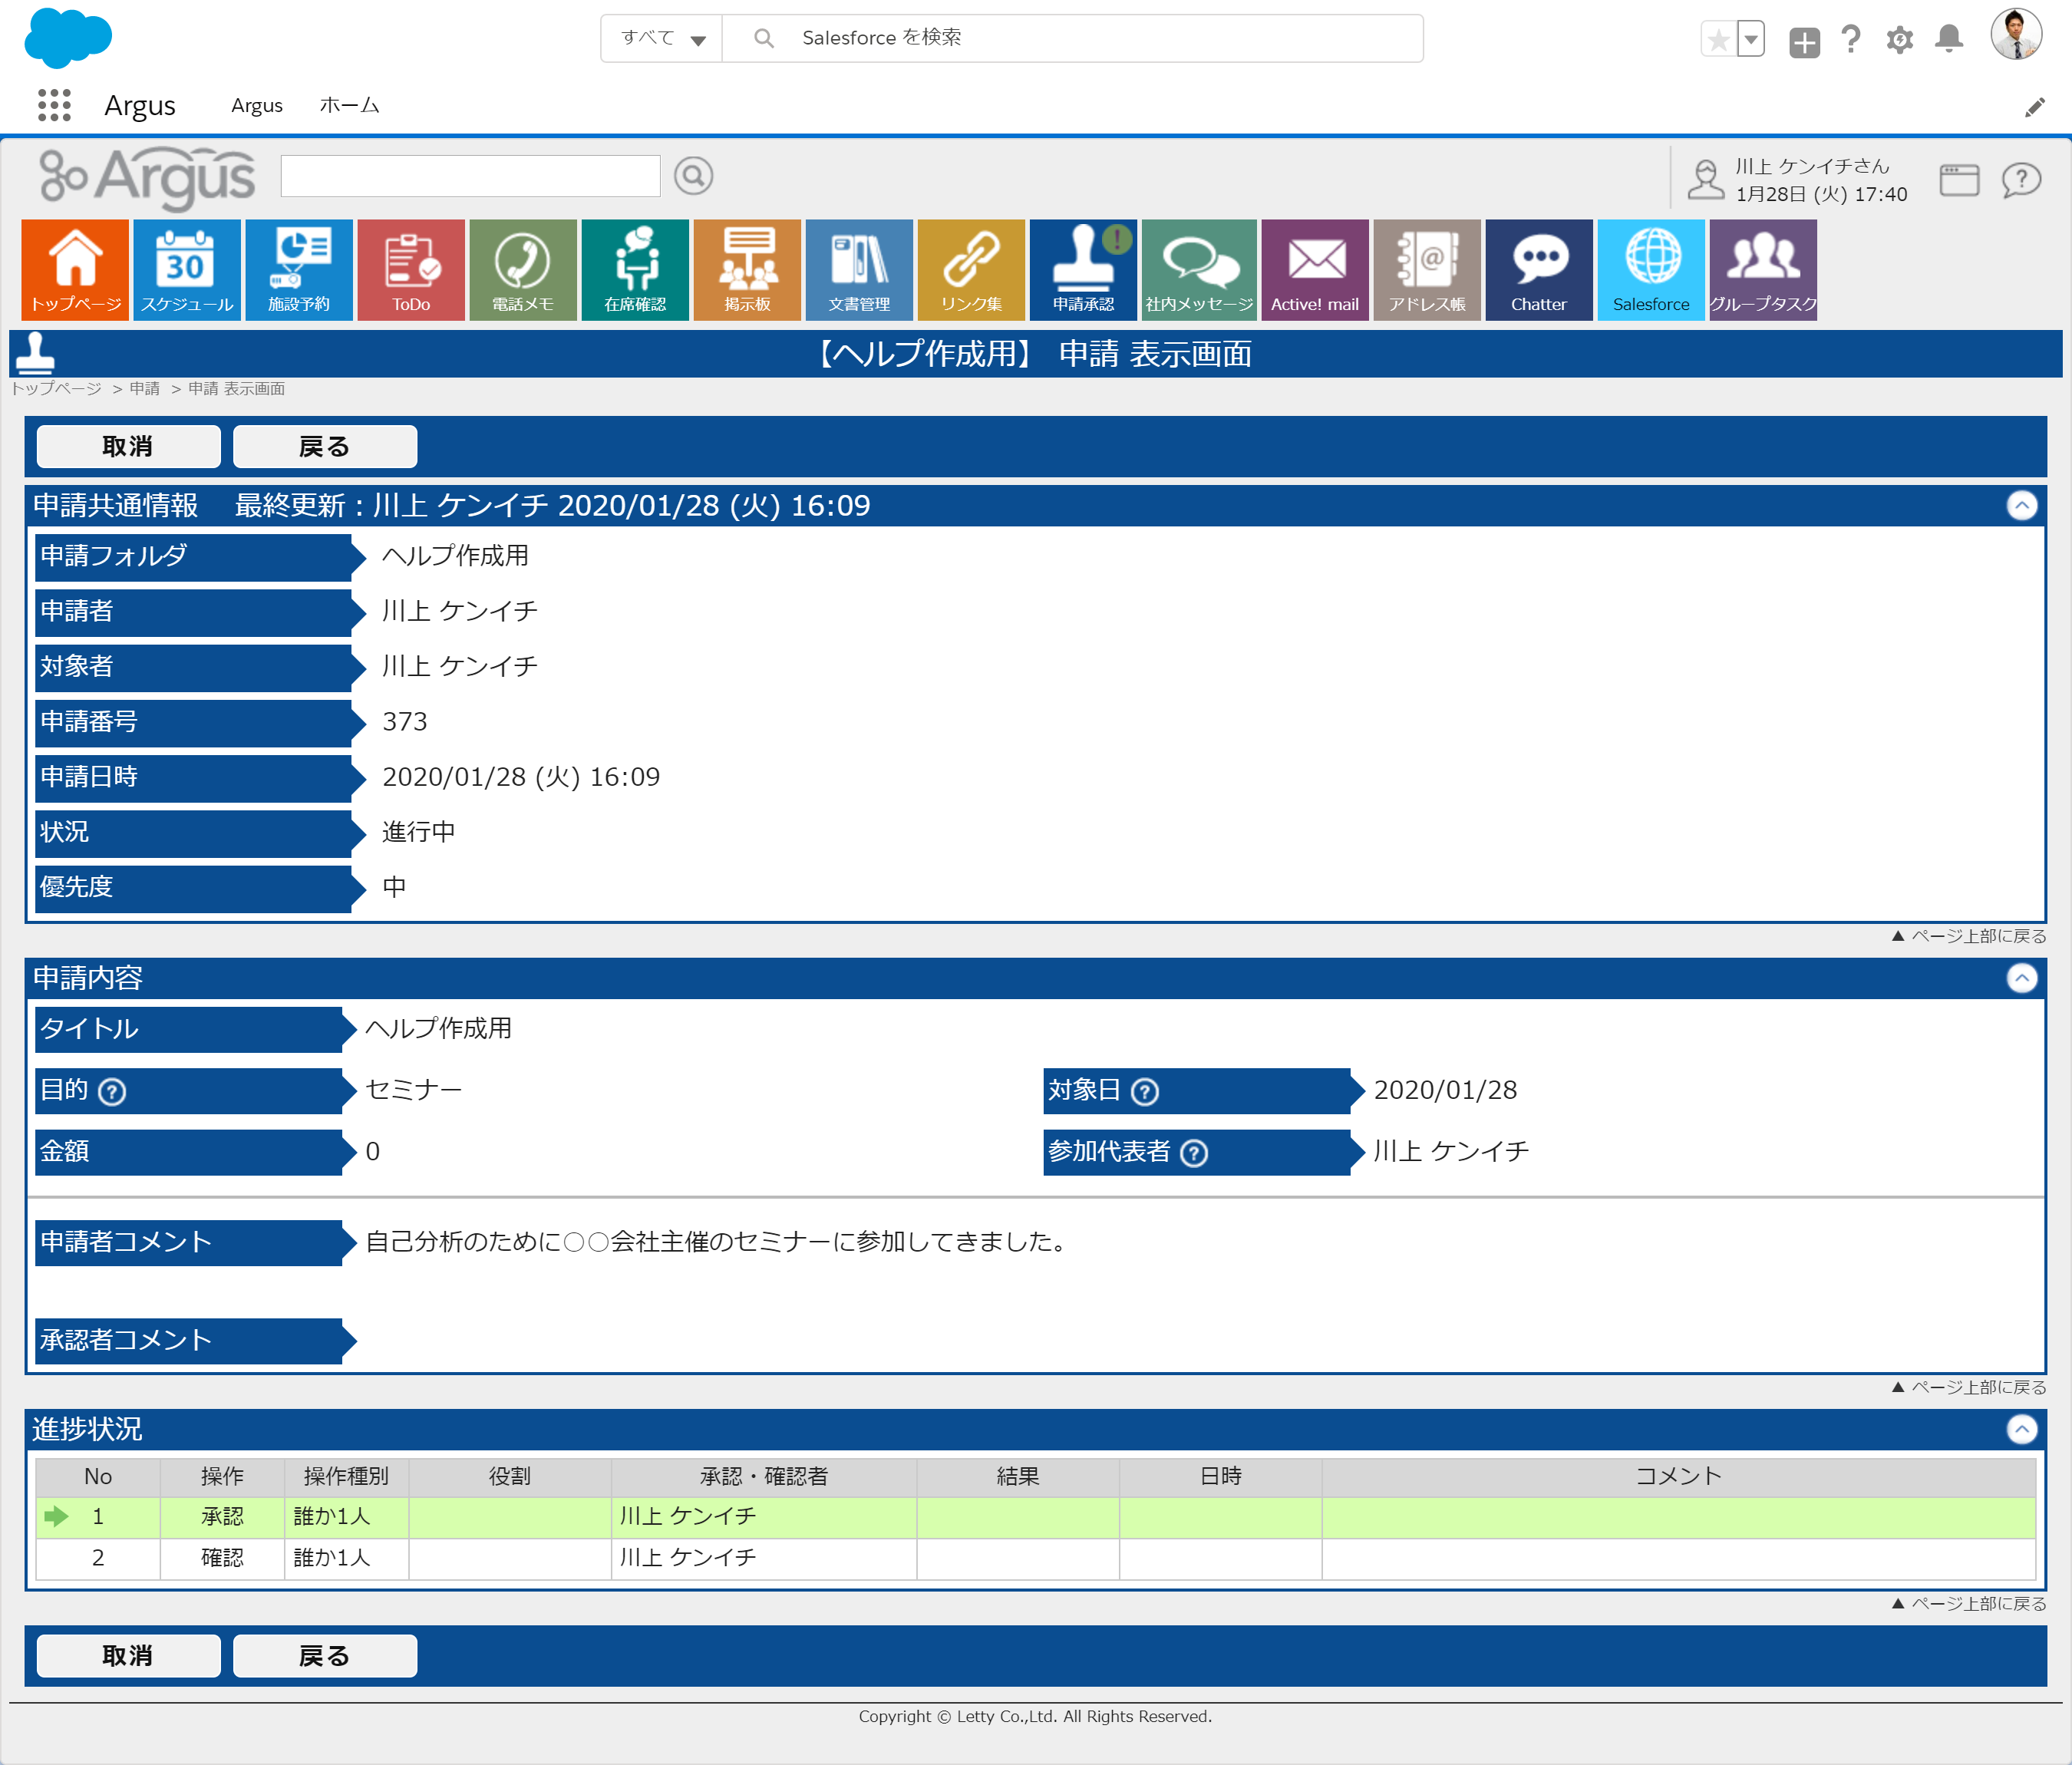Click the top 取消 button

pyautogui.click(x=128, y=447)
